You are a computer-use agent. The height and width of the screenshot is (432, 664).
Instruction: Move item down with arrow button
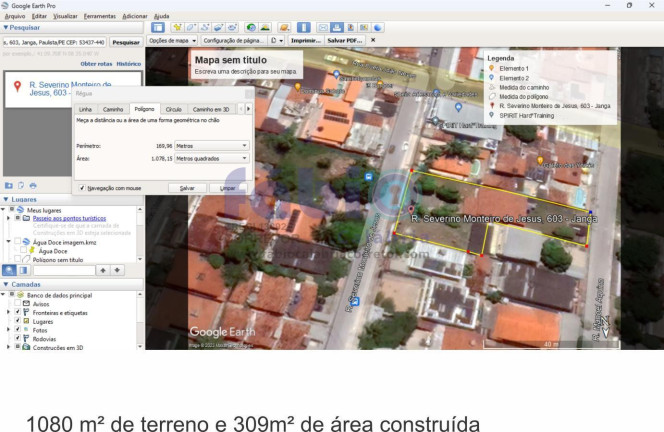pos(117,270)
